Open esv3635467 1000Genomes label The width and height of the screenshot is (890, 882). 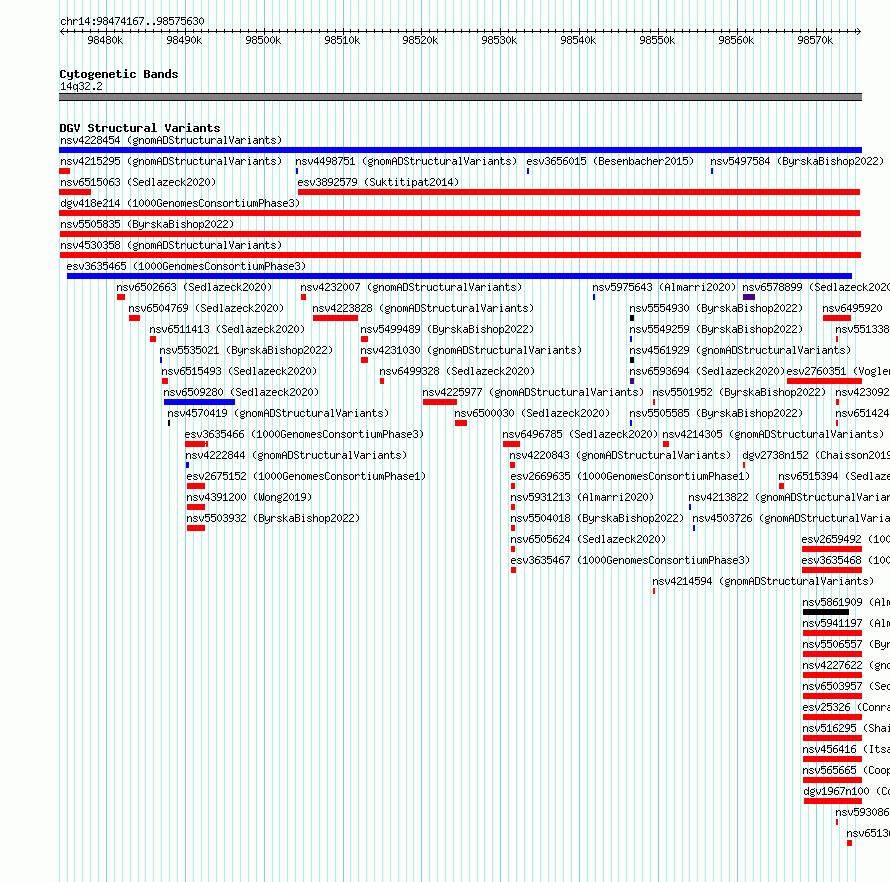(x=630, y=560)
